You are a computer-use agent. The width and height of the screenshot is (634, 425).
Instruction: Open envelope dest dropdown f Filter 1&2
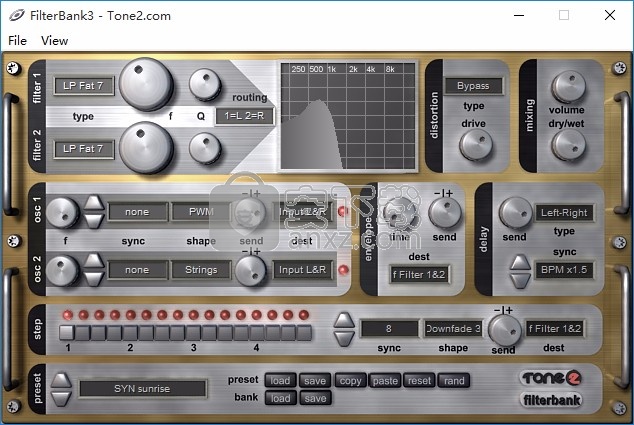pos(419,275)
